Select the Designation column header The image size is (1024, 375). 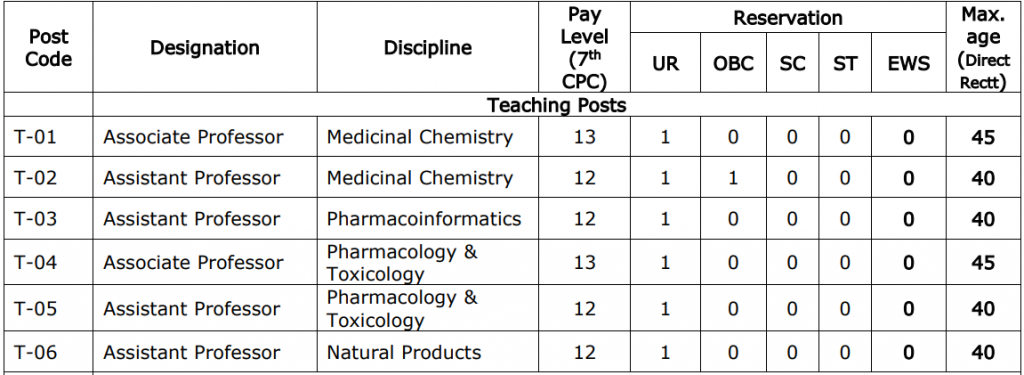click(205, 48)
